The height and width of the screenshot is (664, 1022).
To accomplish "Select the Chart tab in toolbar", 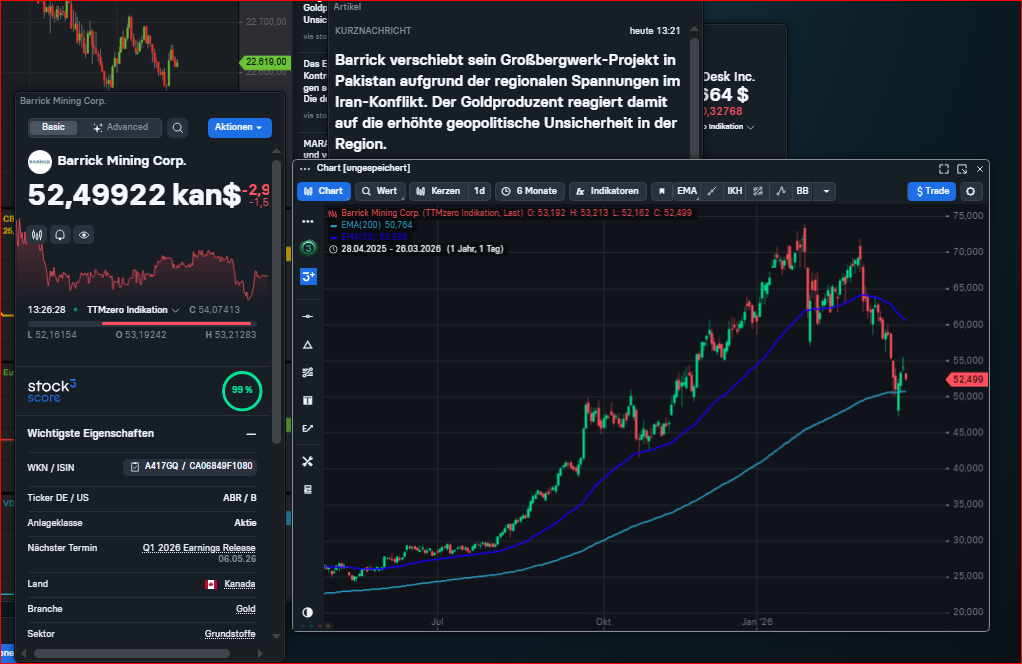I will [x=323, y=191].
